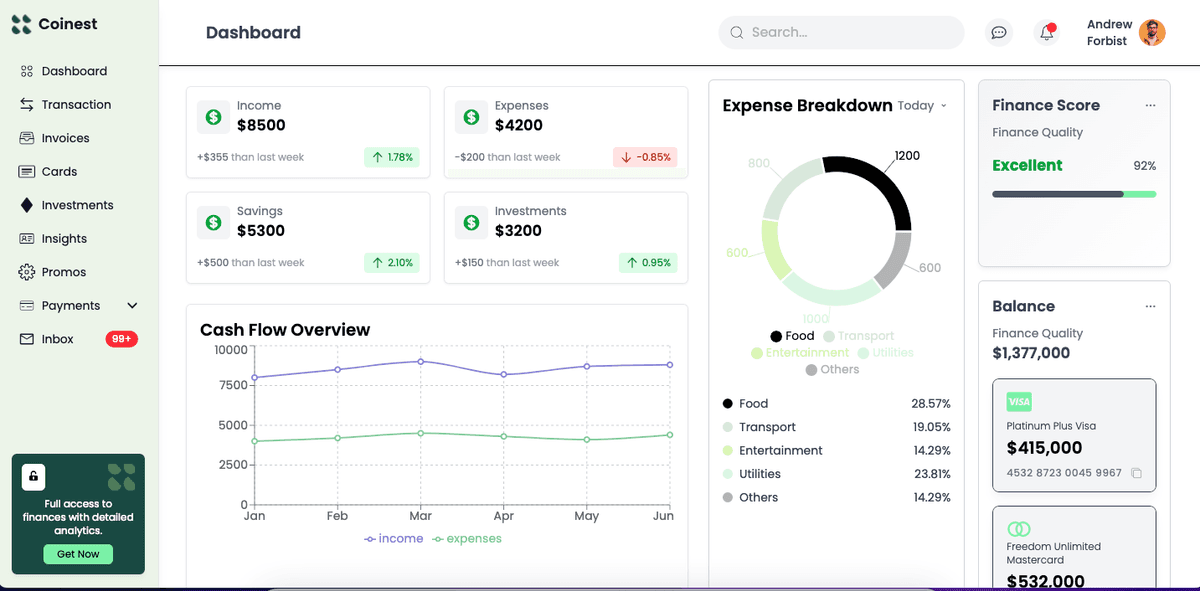This screenshot has width=1200, height=591.
Task: Click the Inbox envelope icon
Action: (27, 339)
